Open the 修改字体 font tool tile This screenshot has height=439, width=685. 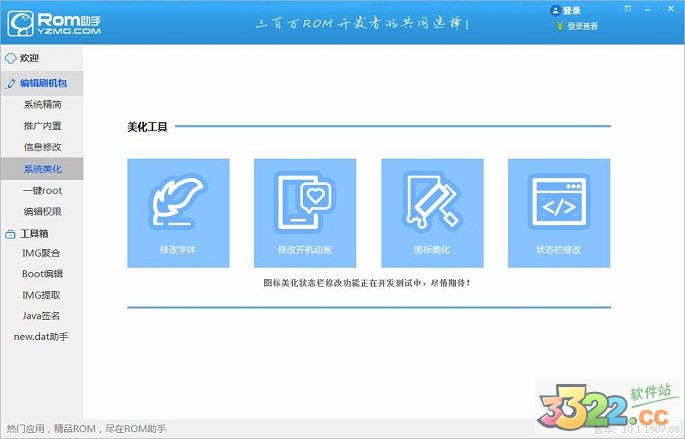[x=178, y=213]
